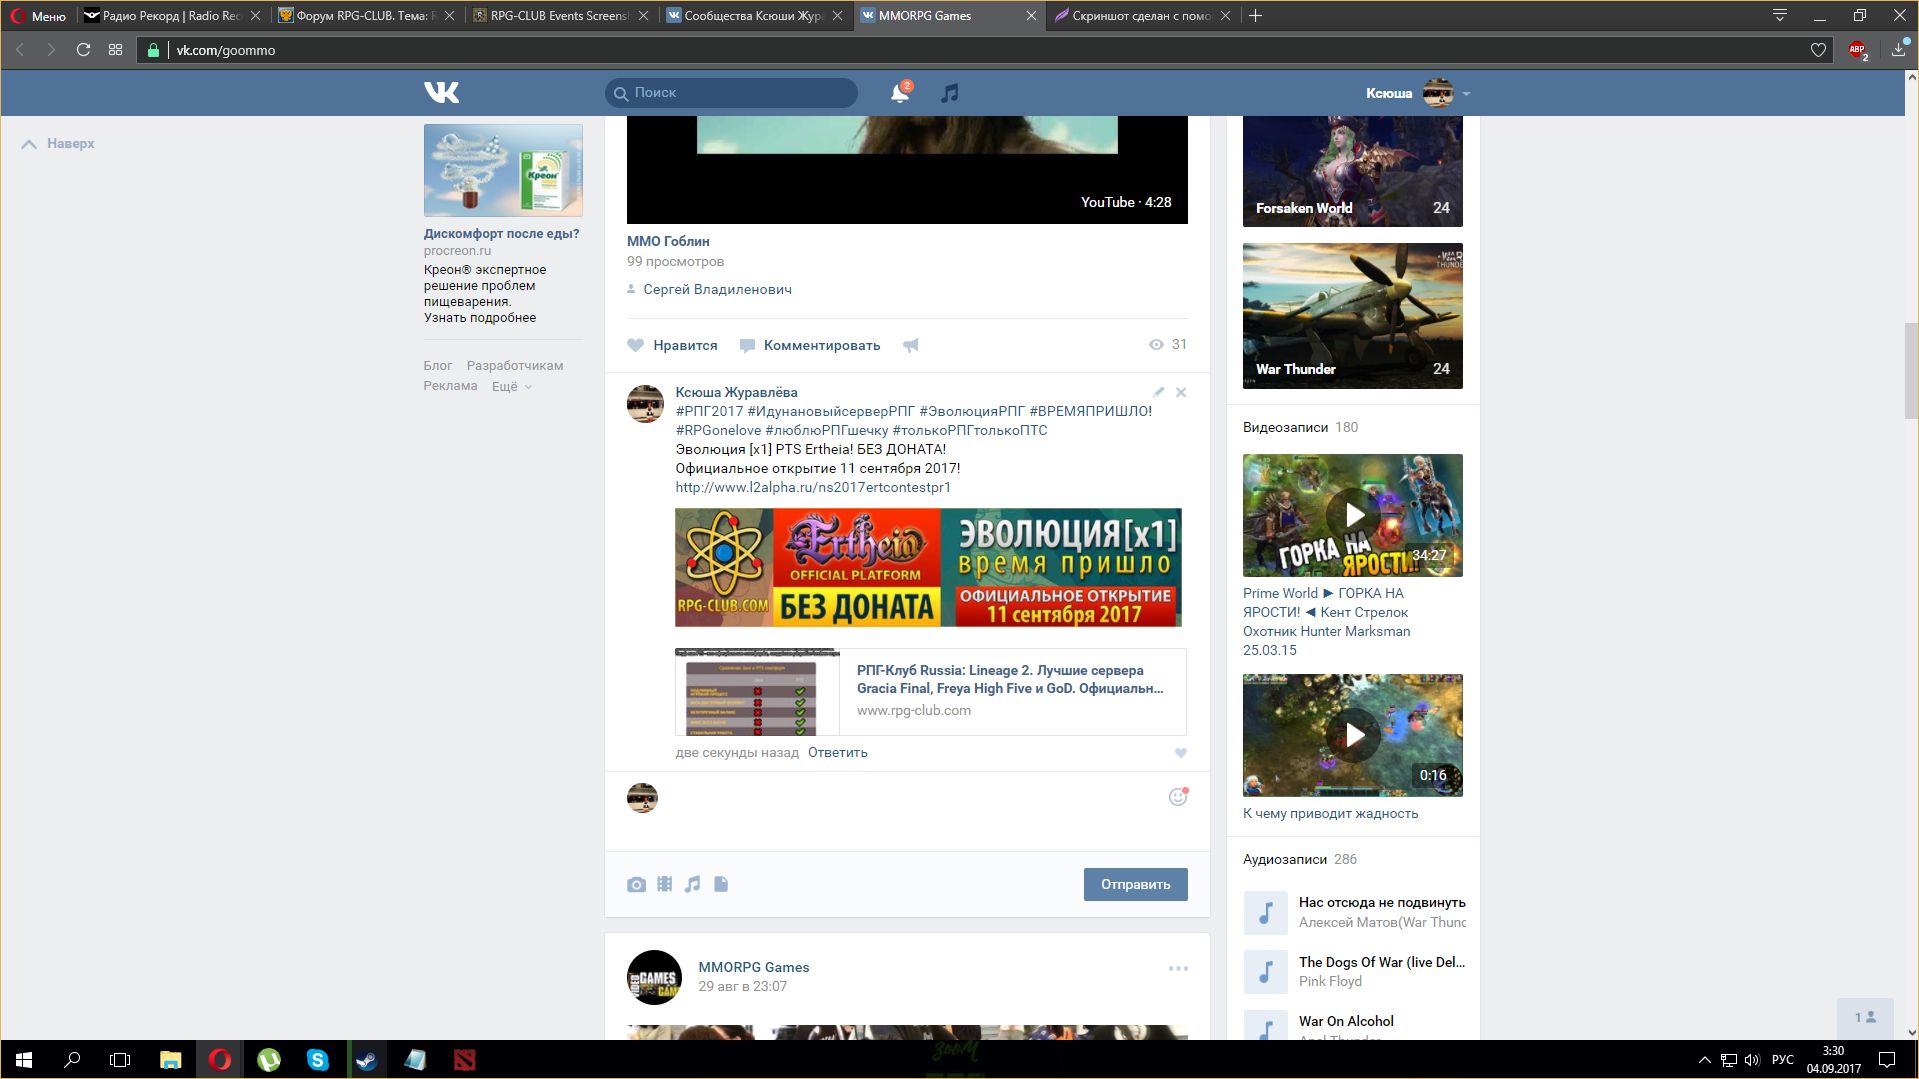Switch to Радио Рекорд tab
The image size is (1919, 1079).
[x=172, y=16]
